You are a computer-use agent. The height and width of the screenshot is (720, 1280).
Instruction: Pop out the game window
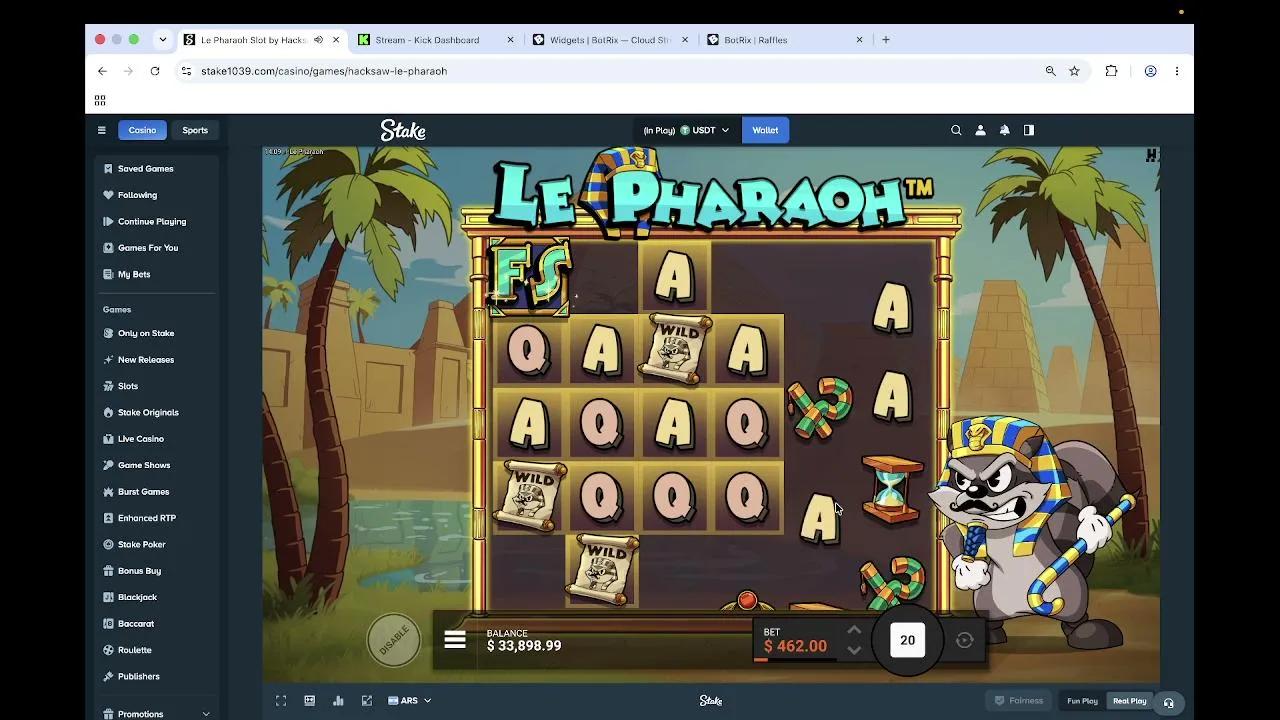367,701
